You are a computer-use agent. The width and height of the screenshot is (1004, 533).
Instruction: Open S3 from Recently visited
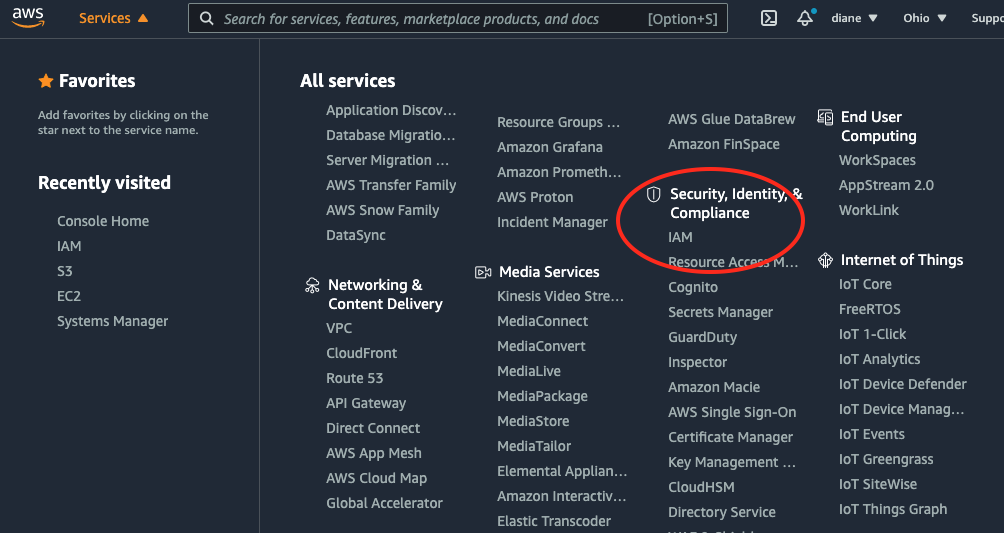click(65, 271)
